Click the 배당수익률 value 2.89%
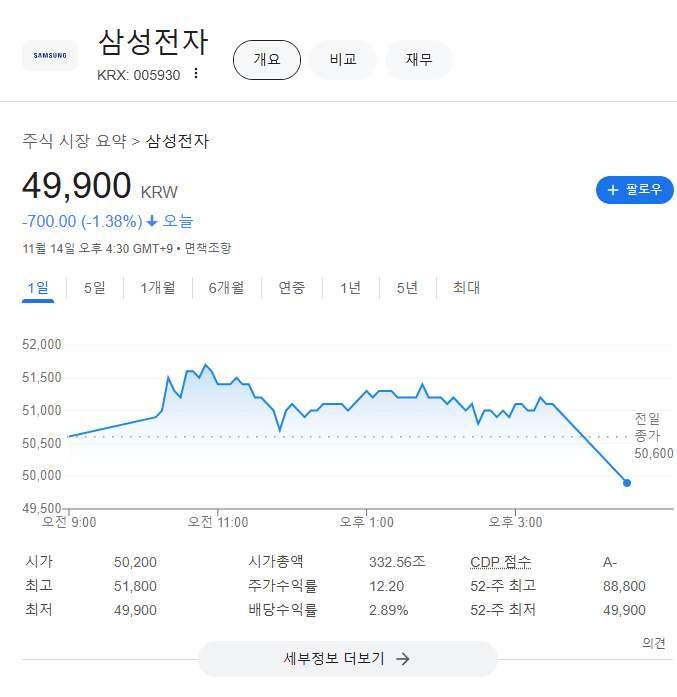Viewport: 677px width, 697px height. 389,610
